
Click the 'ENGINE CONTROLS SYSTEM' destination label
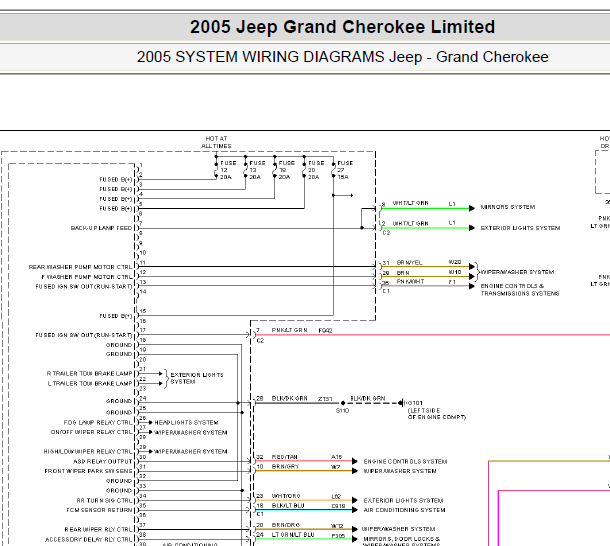click(x=405, y=462)
